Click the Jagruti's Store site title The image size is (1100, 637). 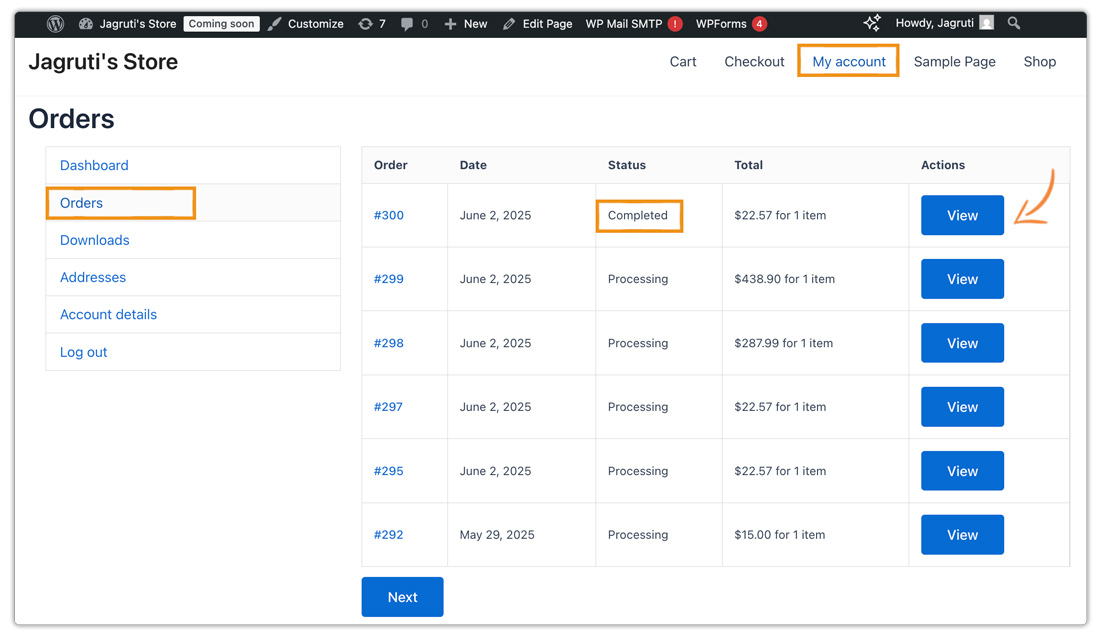103,62
